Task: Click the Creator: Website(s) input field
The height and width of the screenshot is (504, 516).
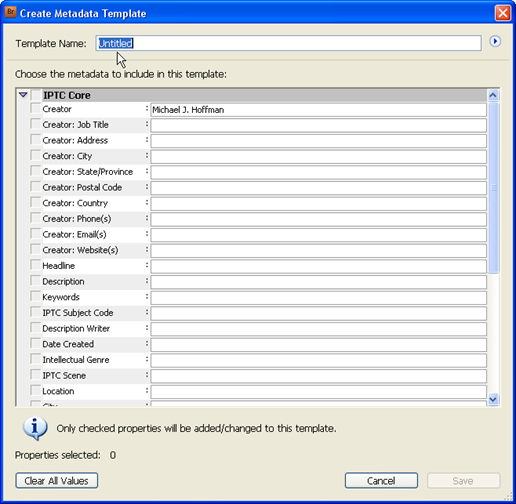Action: [318, 251]
